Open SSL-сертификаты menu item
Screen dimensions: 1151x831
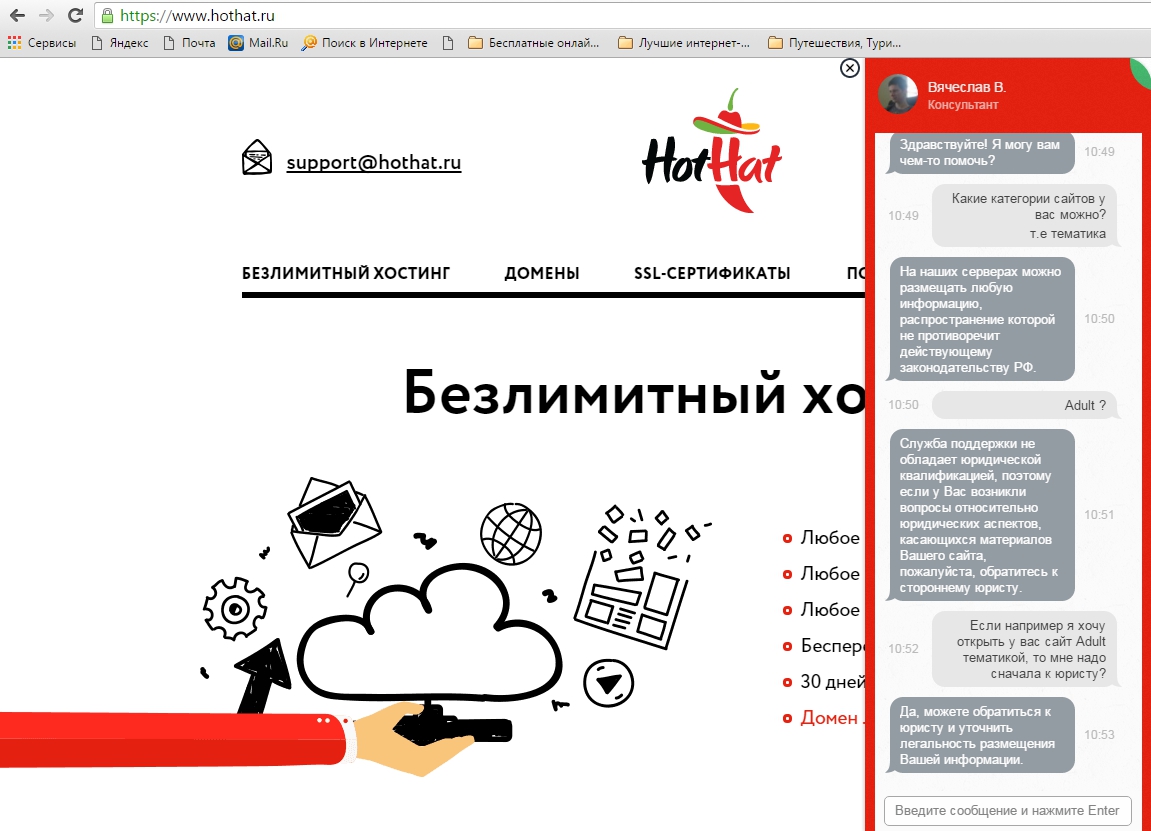(712, 273)
